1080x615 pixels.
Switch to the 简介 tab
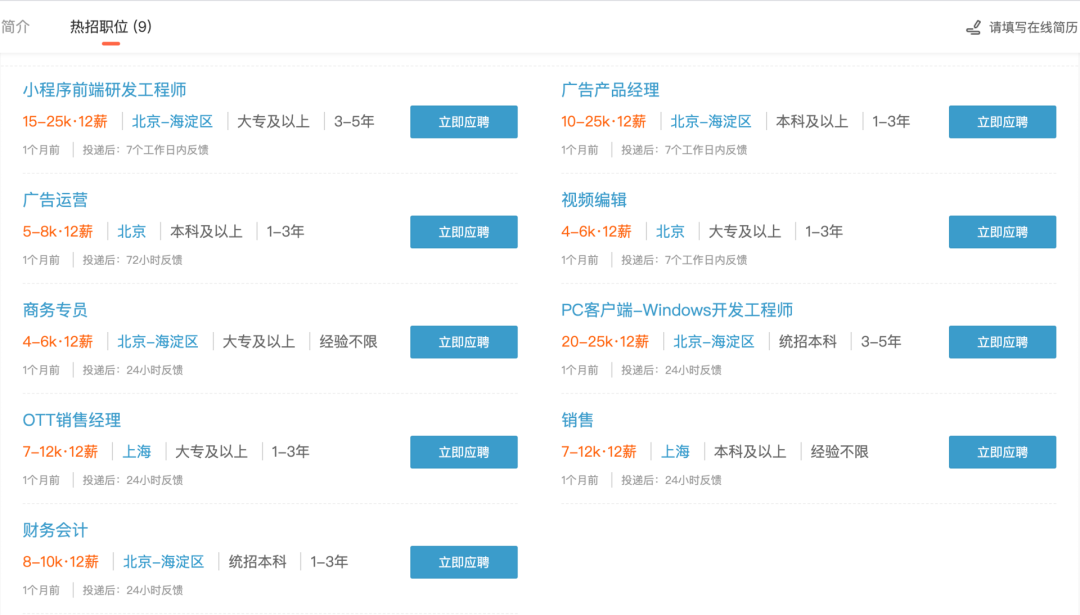point(16,27)
